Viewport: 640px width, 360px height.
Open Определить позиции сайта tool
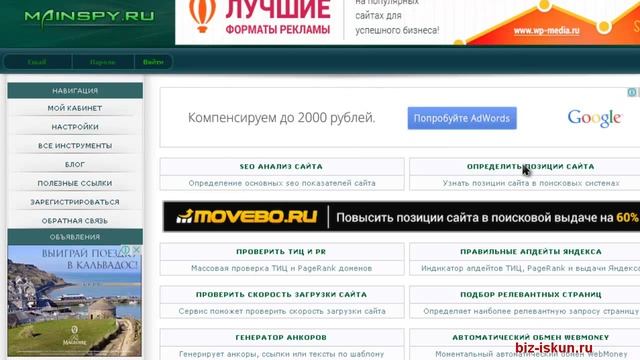point(531,167)
